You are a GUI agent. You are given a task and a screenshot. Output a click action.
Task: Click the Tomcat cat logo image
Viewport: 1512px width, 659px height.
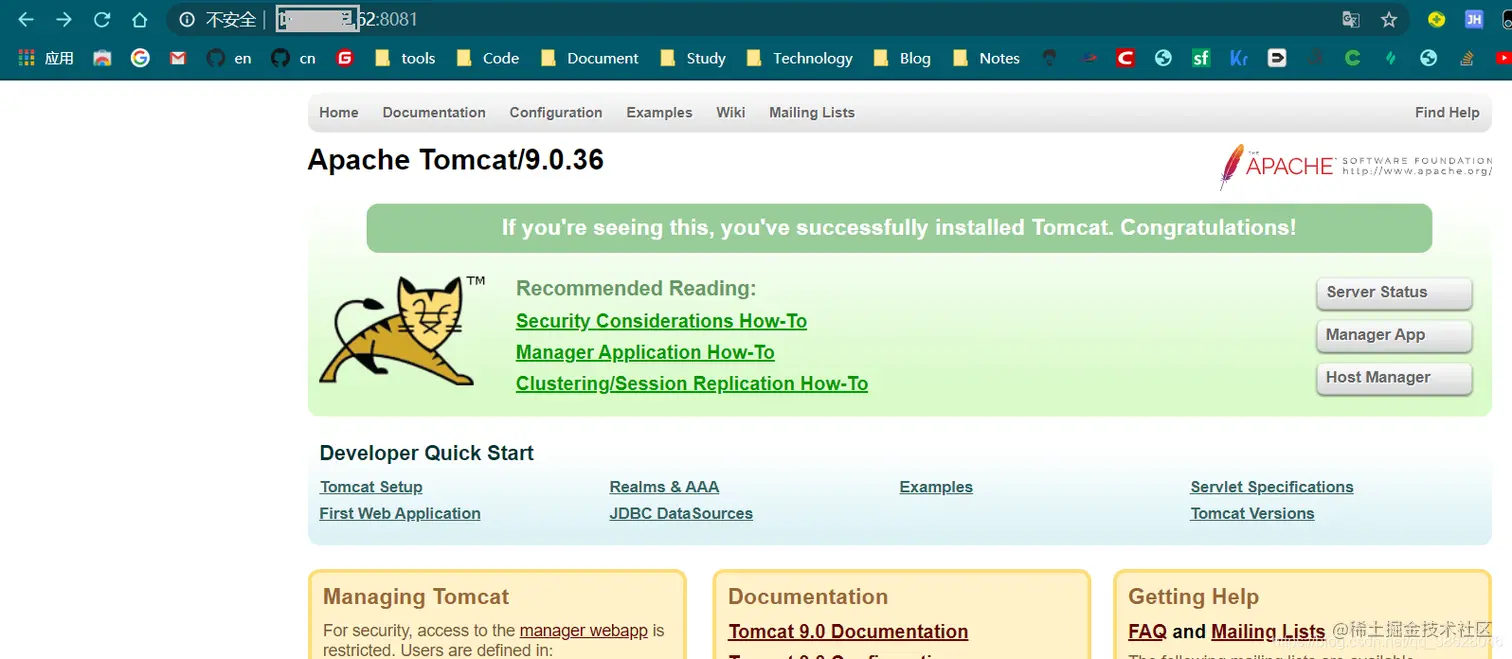[x=402, y=330]
